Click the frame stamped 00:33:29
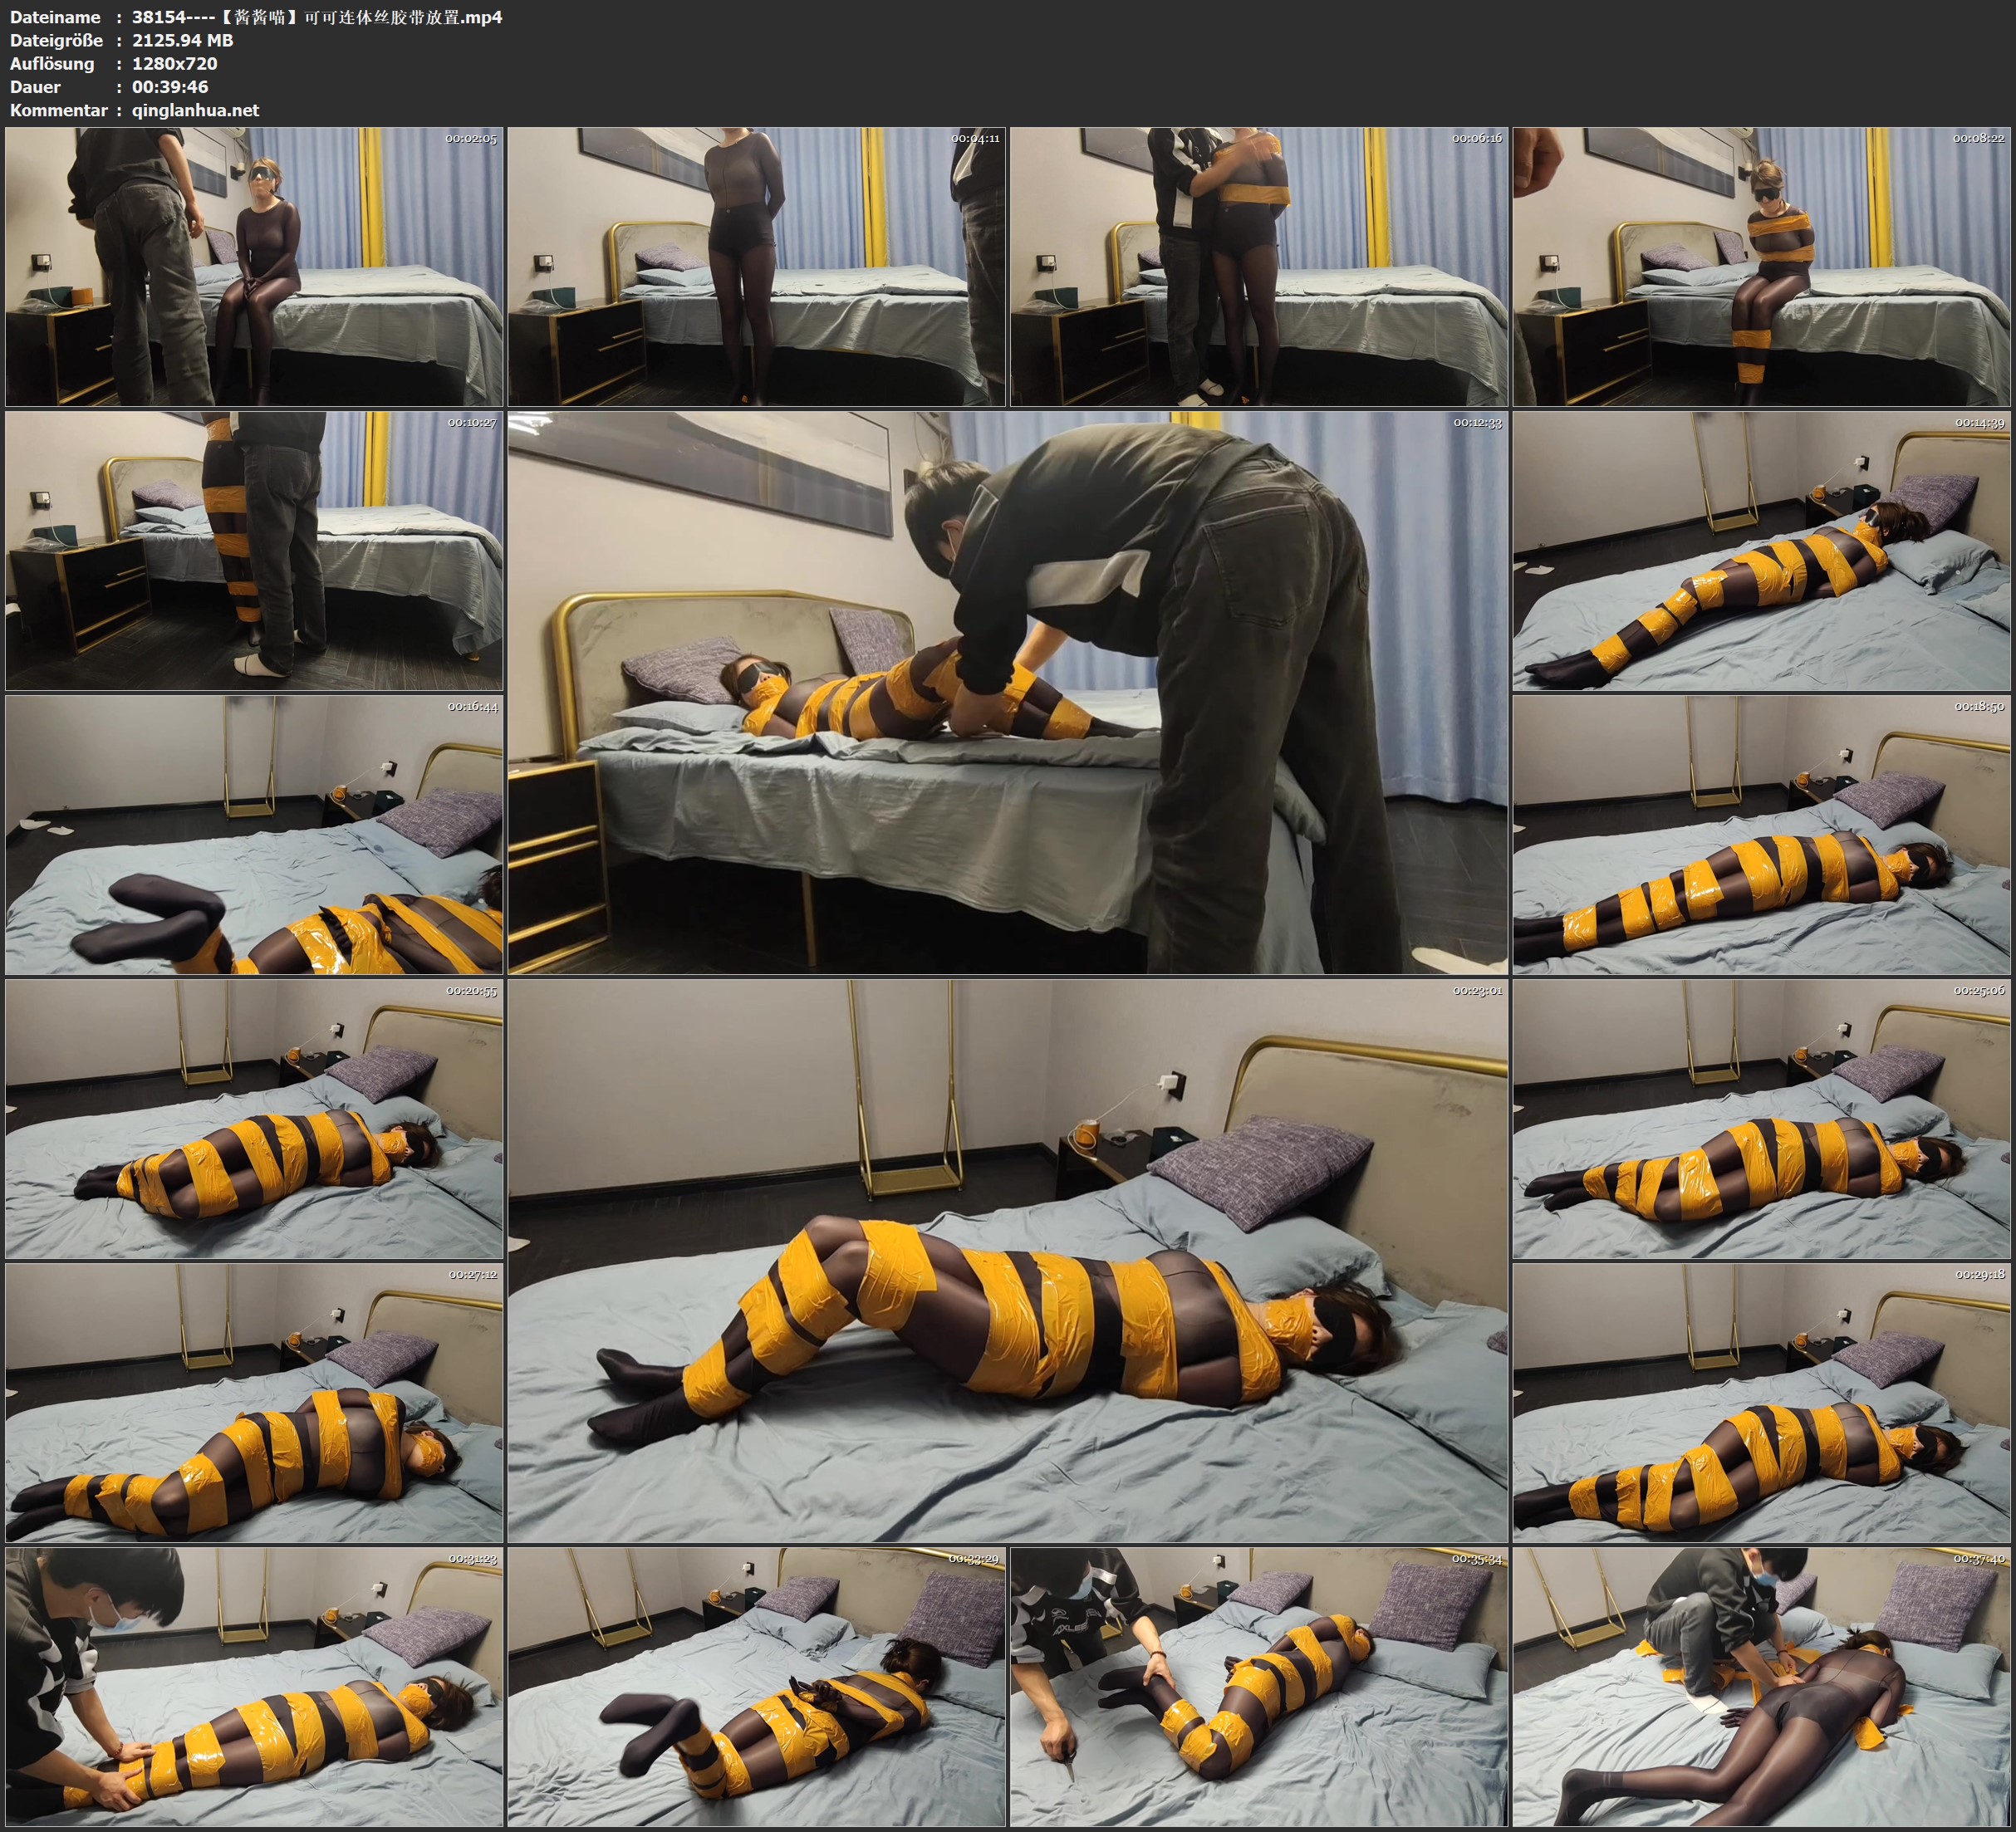 click(756, 1687)
